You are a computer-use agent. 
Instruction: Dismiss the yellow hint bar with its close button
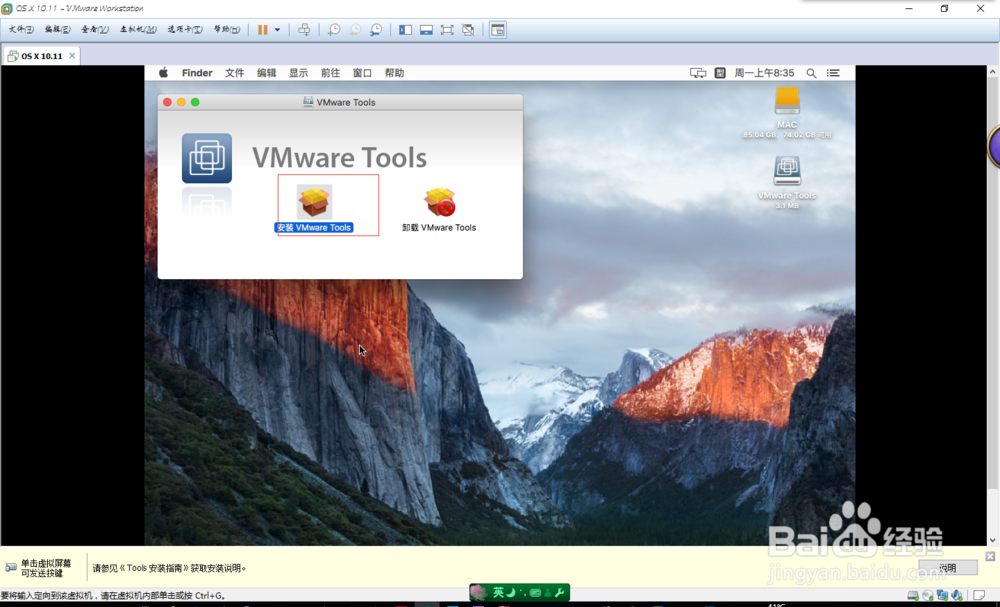990,556
